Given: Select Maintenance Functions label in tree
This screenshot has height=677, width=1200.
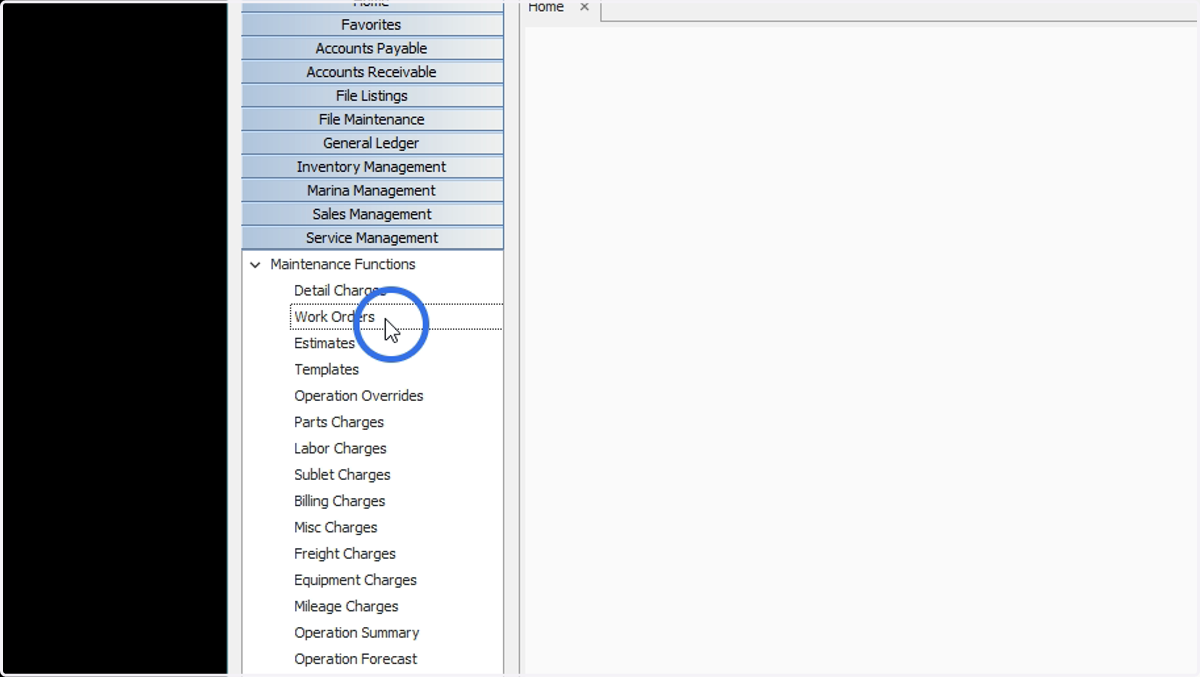Looking at the screenshot, I should pos(343,264).
